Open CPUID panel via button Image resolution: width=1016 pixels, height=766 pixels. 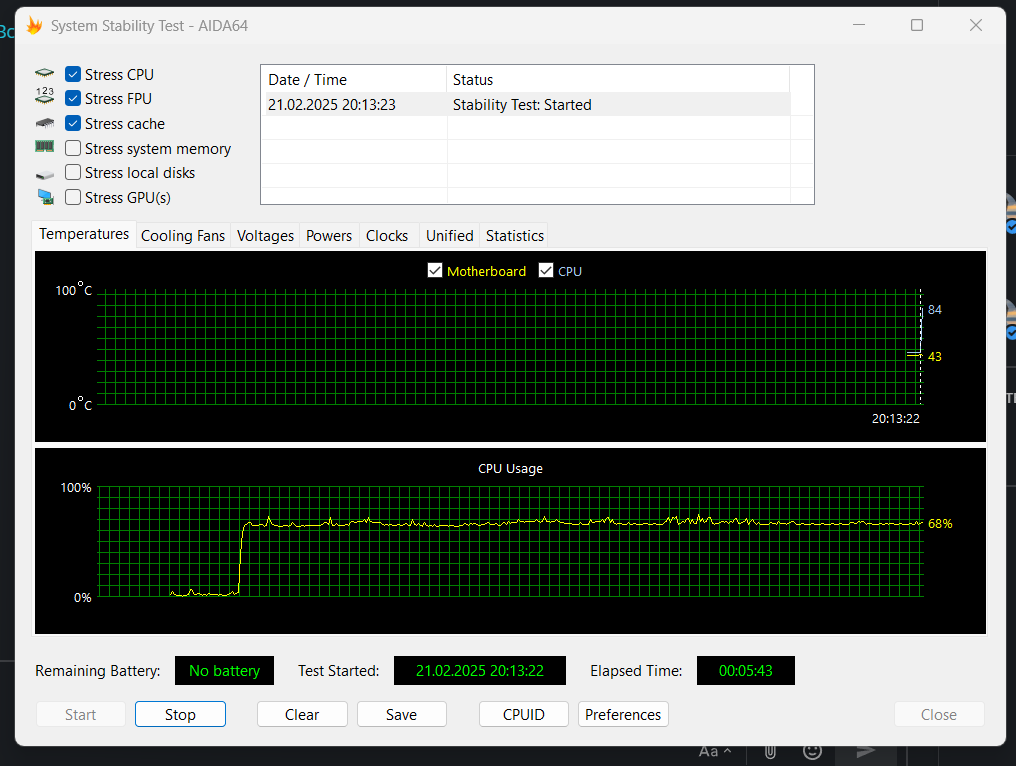[x=524, y=714]
